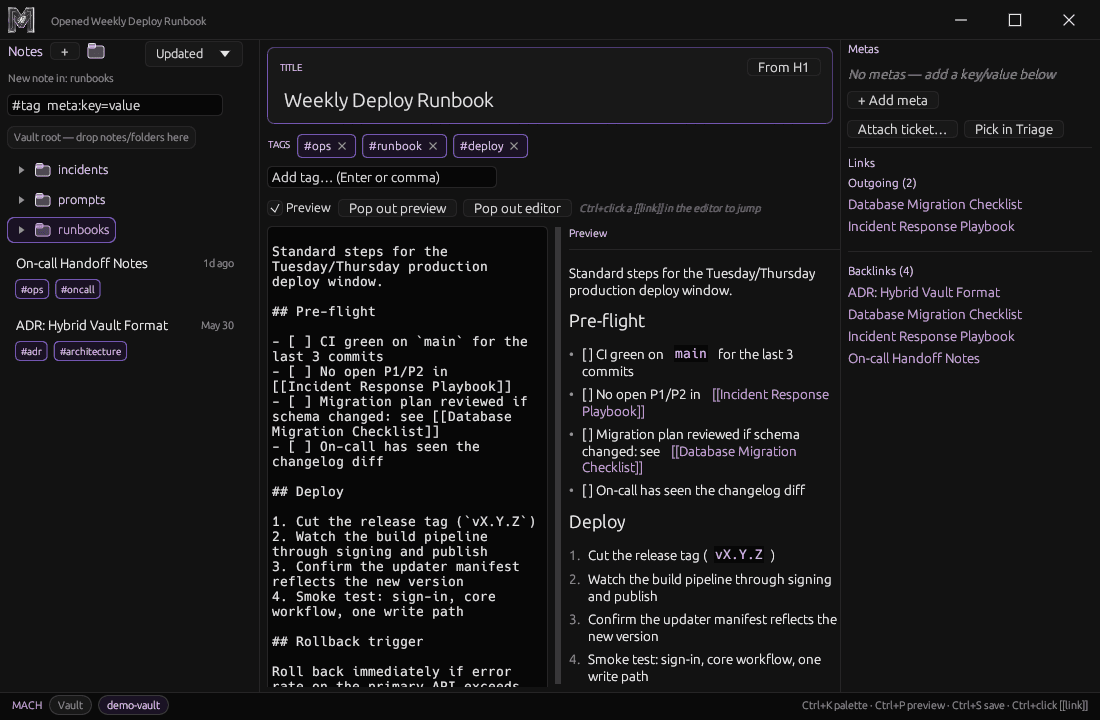Expand the prompts folder arrow
The image size is (1100, 720).
point(21,200)
